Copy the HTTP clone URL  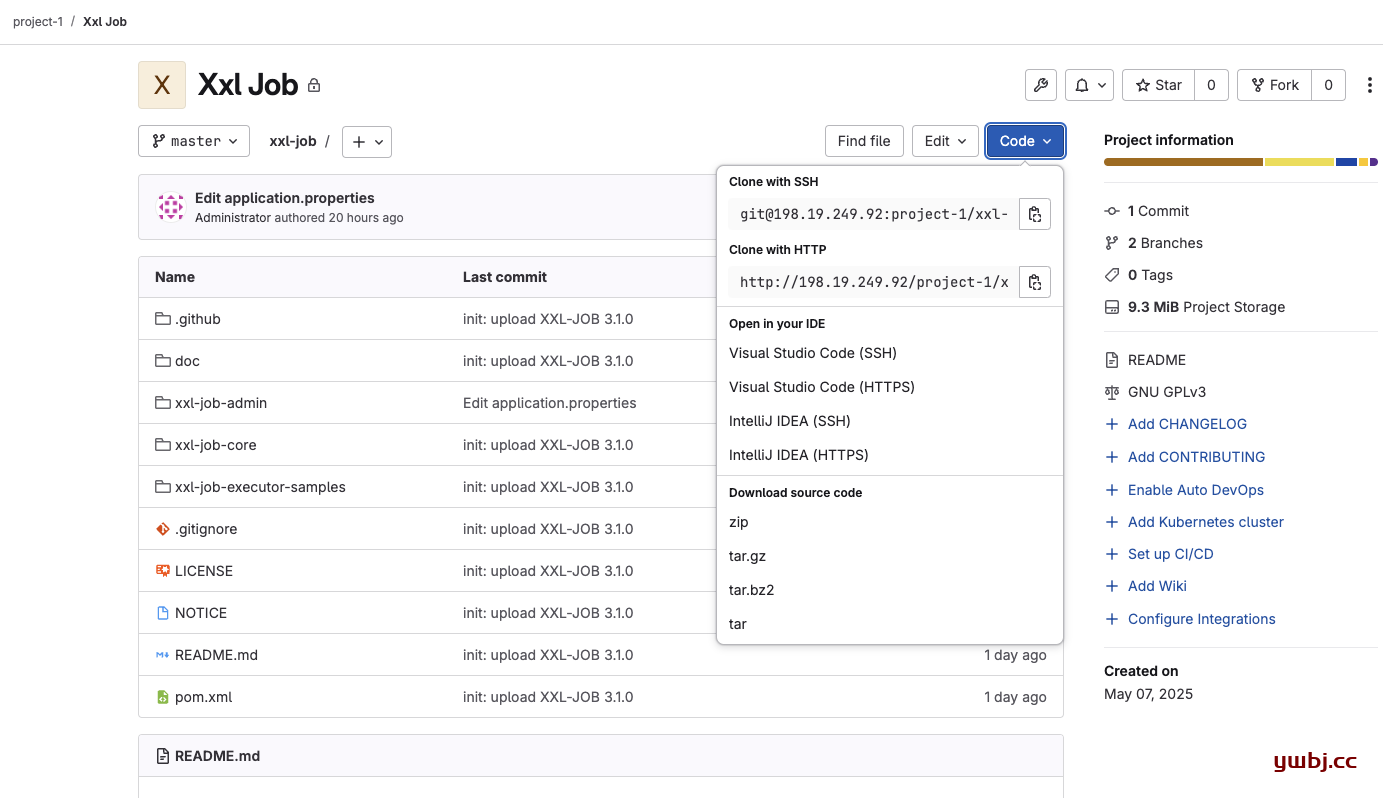[1035, 282]
